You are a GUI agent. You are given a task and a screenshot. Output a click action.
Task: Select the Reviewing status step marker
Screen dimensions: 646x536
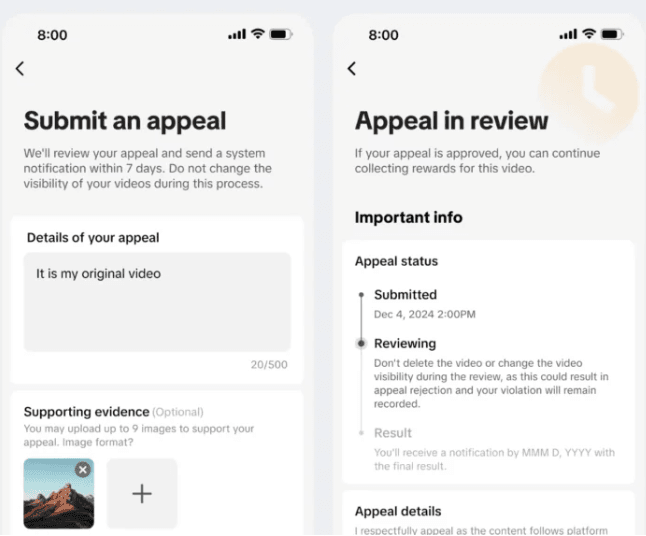point(361,343)
